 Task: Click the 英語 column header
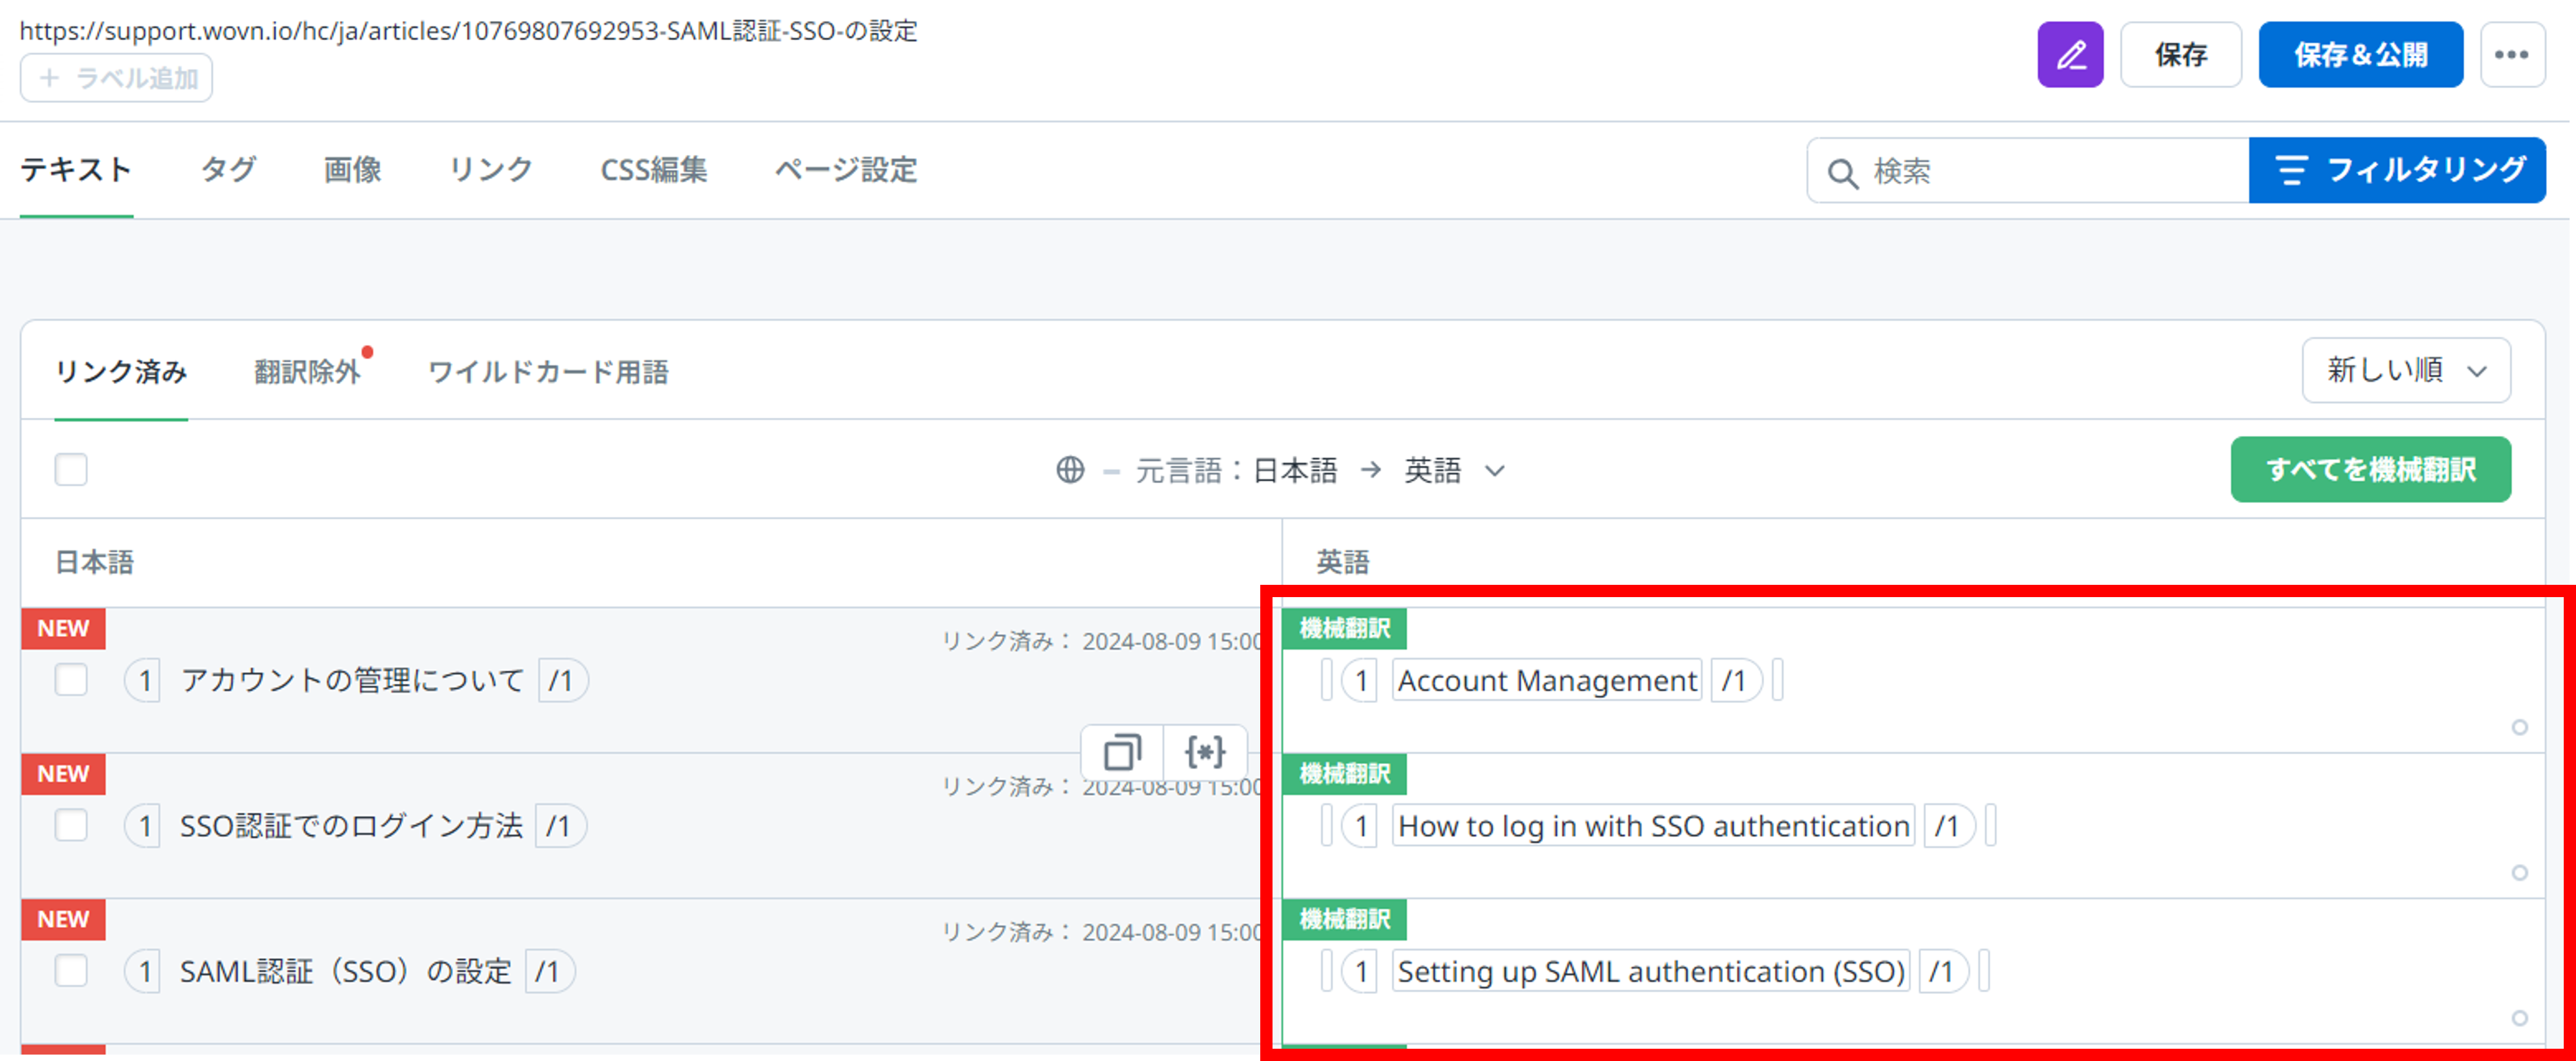pos(1342,562)
